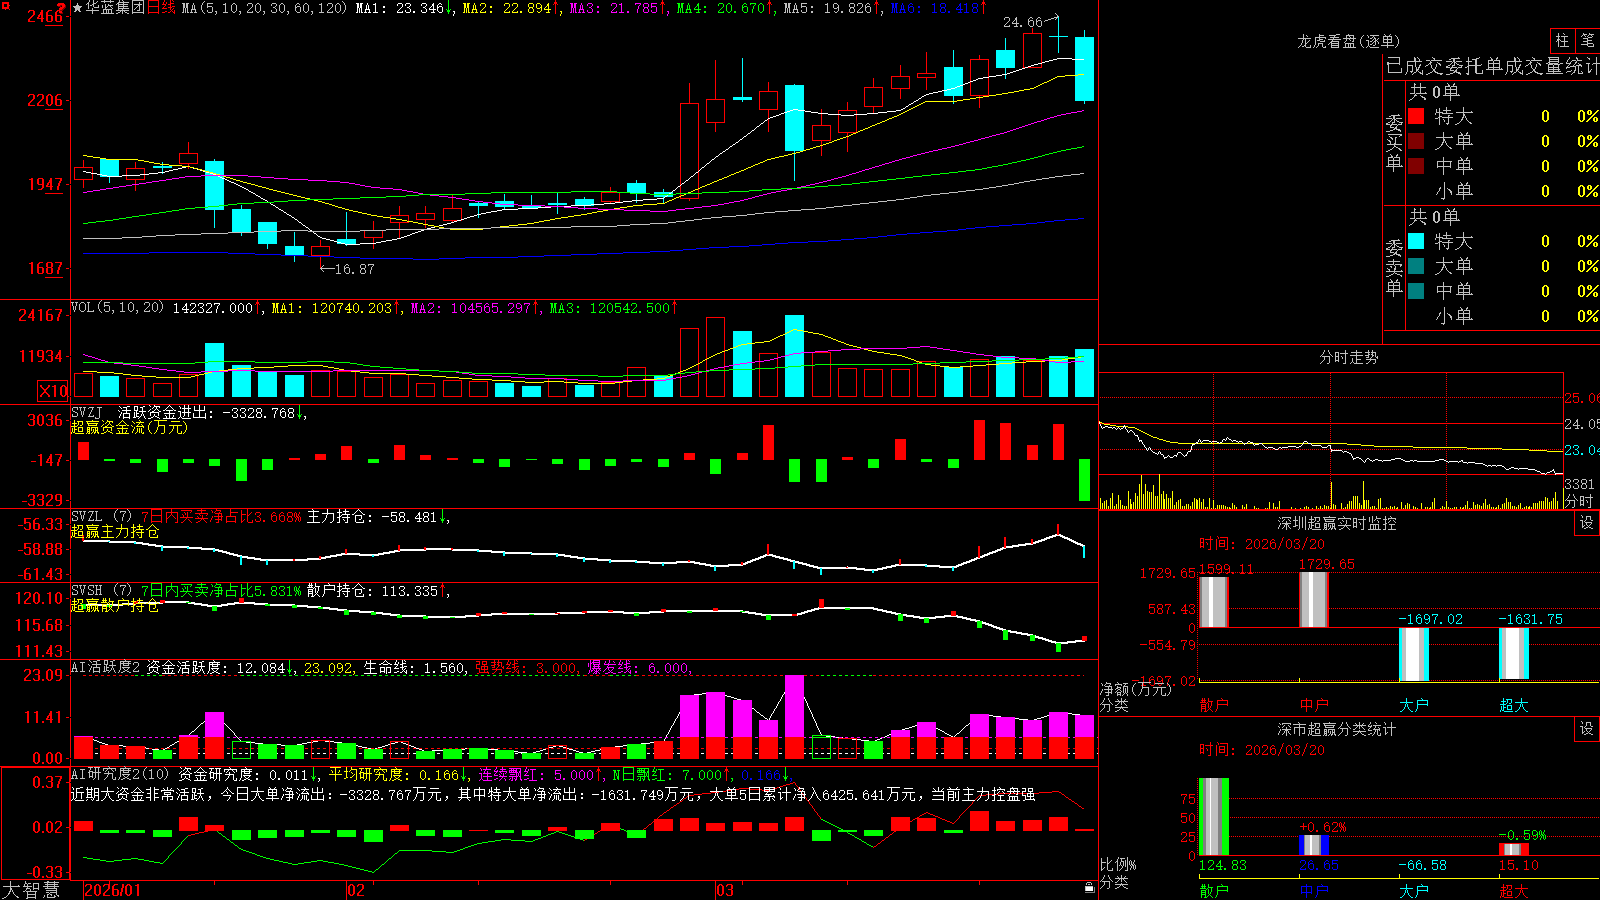This screenshot has height=900, width=1600.
Task: Click the 时间: 2026/03/20 text in 深圳超赢实时监控
Action: tap(1262, 544)
